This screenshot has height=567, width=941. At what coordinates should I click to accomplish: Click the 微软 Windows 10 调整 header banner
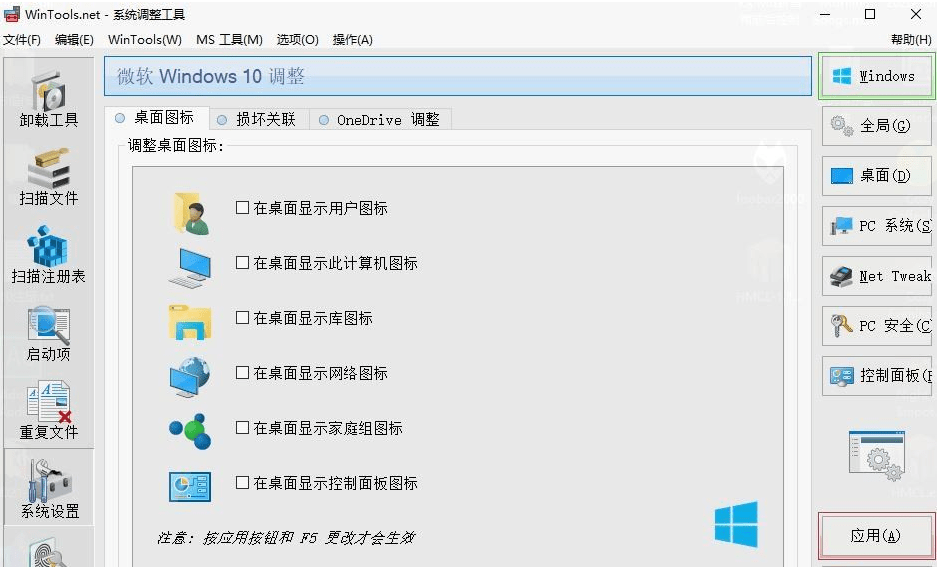(458, 76)
